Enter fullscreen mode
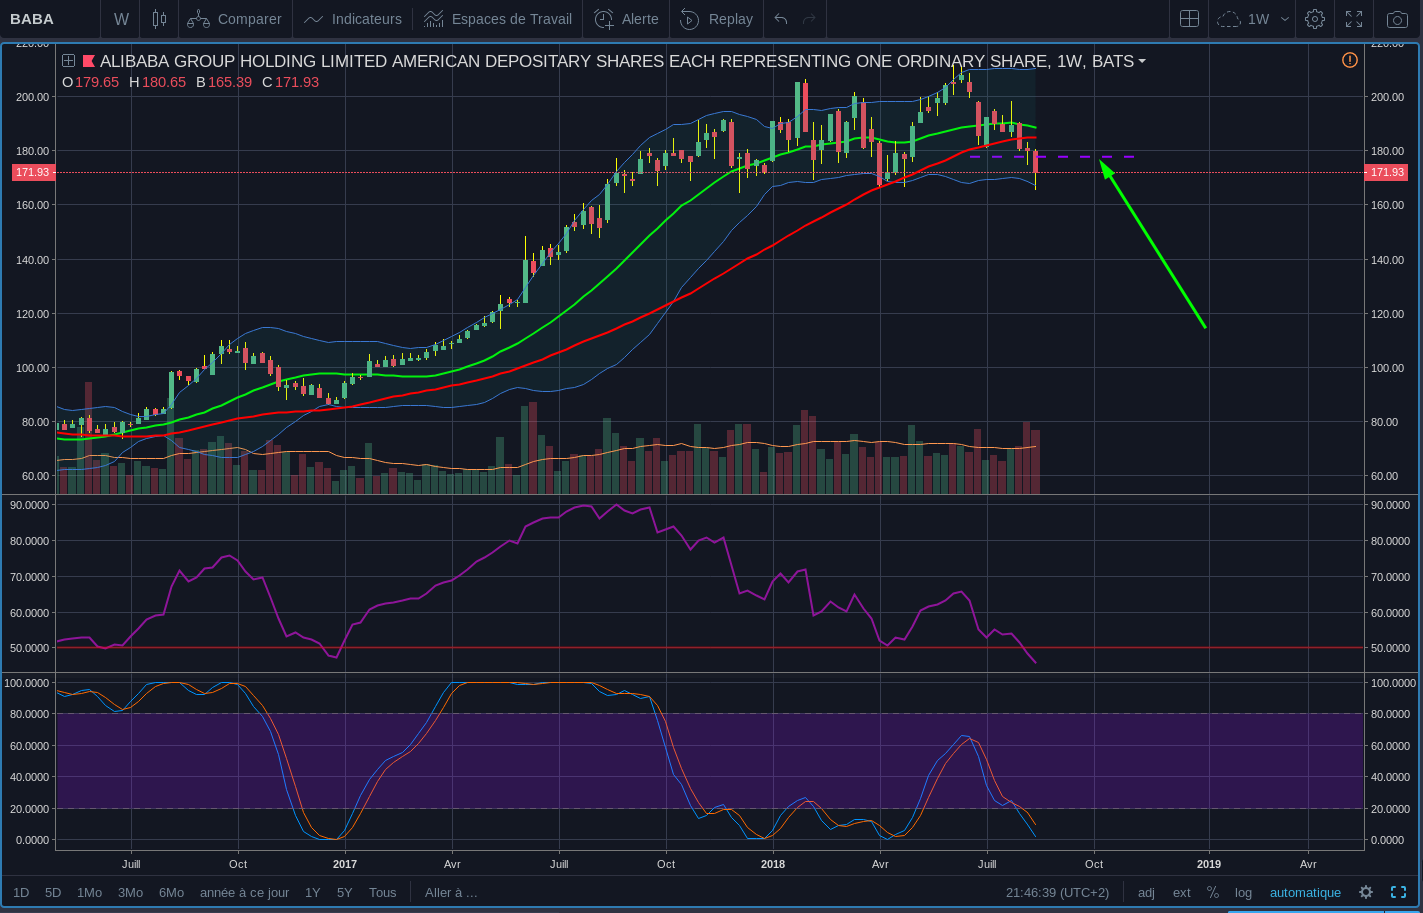The image size is (1423, 913). (x=1354, y=19)
